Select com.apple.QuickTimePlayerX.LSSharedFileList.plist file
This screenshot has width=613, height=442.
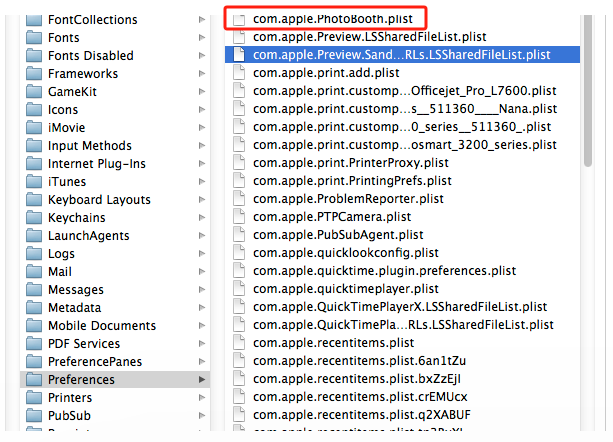click(400, 307)
